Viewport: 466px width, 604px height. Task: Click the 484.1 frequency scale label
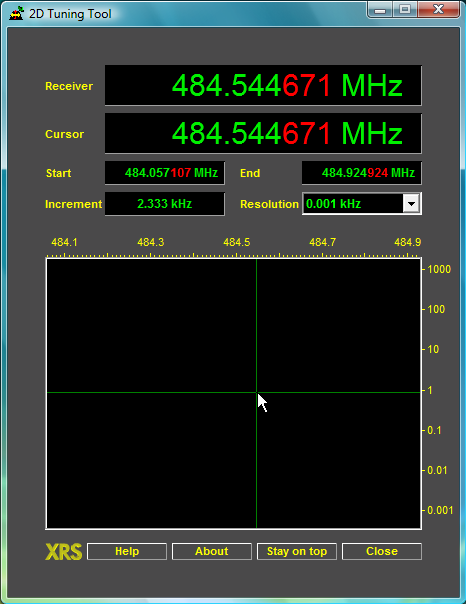tap(64, 242)
